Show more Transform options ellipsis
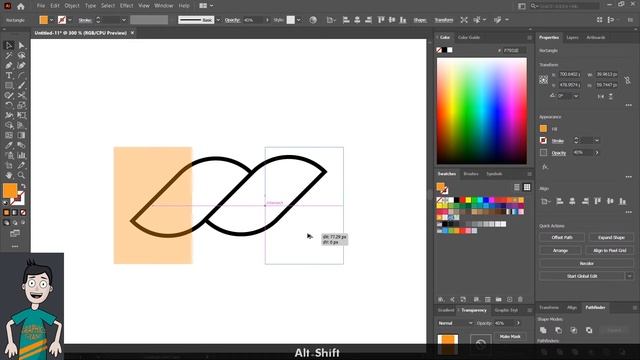 pos(629,105)
